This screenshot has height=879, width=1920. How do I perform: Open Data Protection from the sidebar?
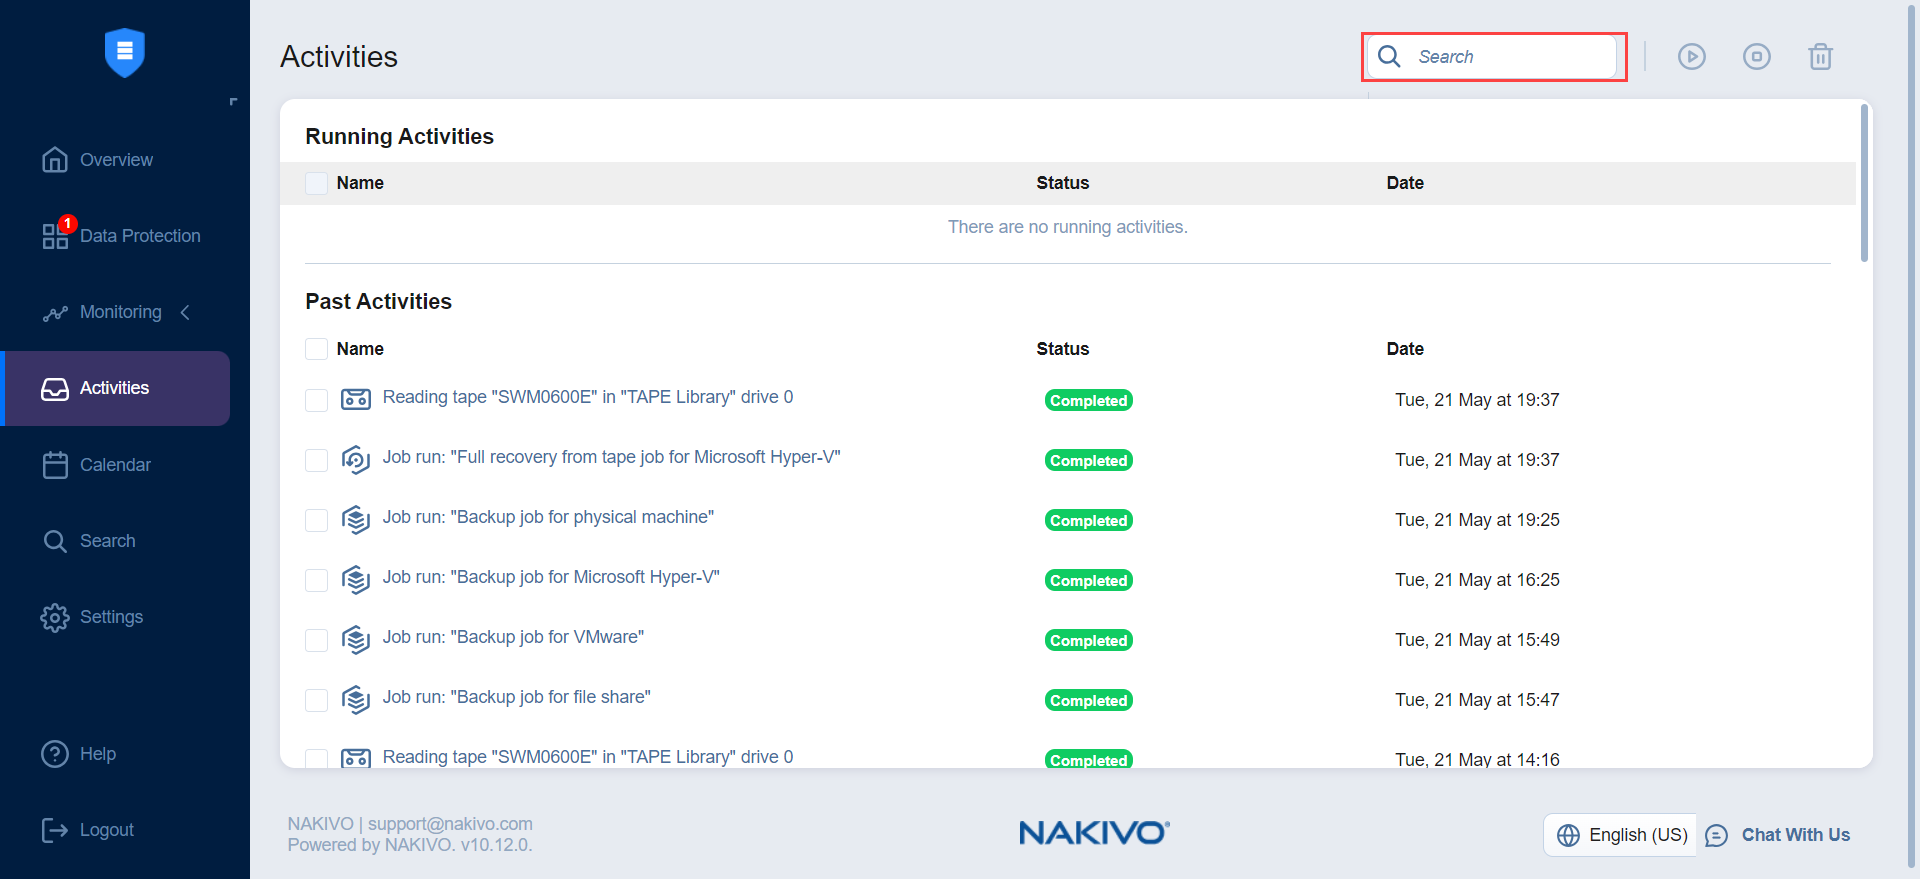coord(139,236)
